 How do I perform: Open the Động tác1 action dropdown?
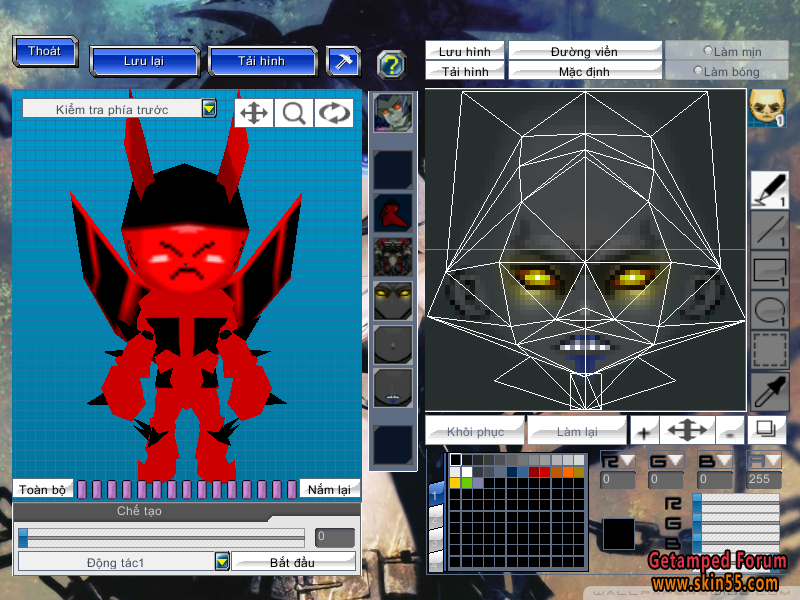tap(222, 562)
